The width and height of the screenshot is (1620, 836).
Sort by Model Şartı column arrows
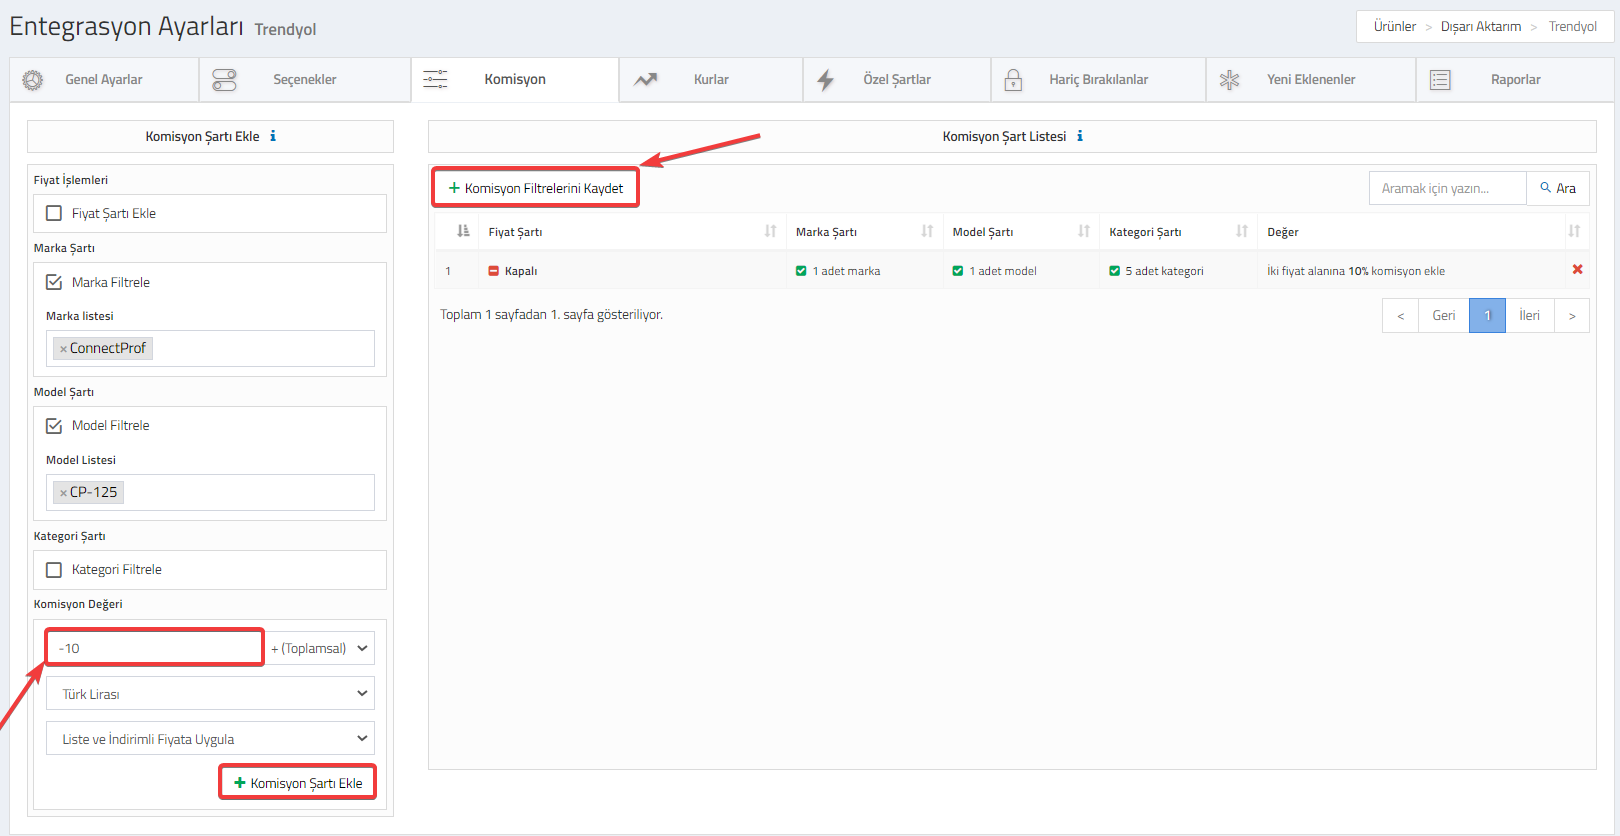tap(1084, 231)
